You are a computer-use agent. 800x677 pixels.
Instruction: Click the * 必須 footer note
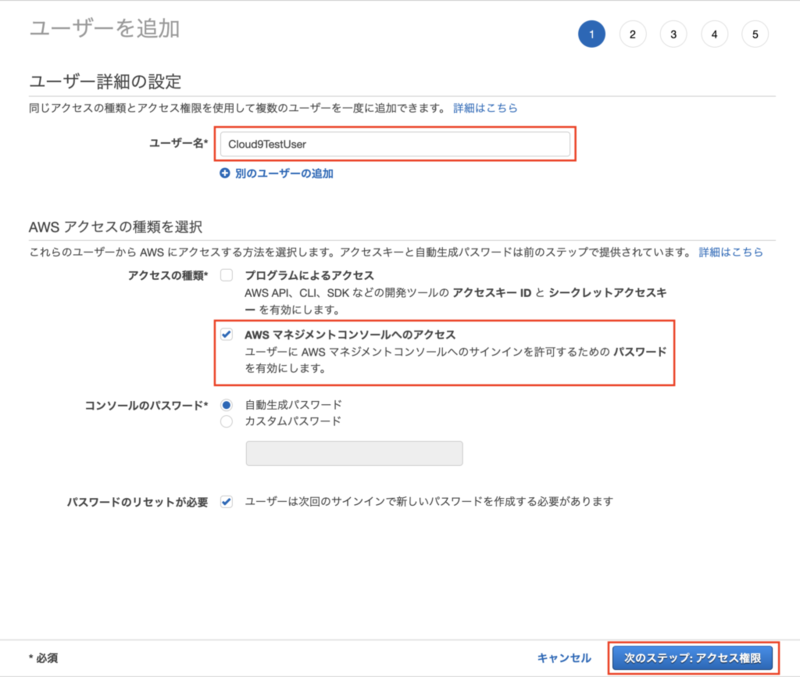(x=43, y=658)
